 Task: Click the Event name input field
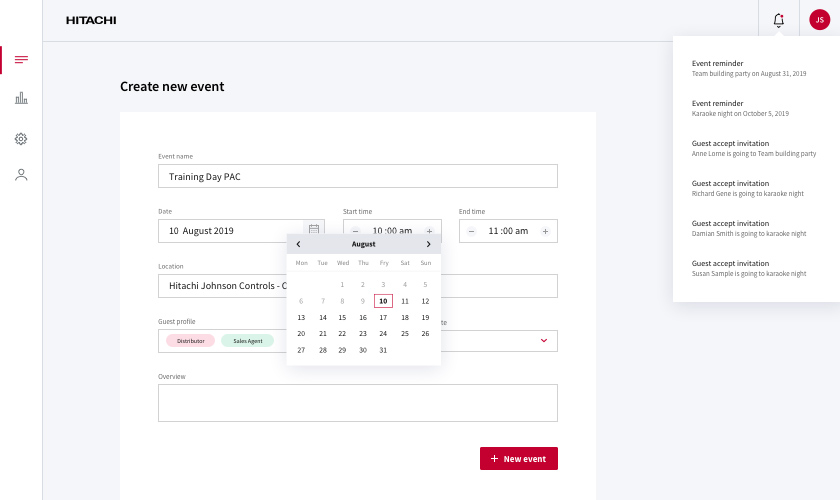tap(358, 176)
